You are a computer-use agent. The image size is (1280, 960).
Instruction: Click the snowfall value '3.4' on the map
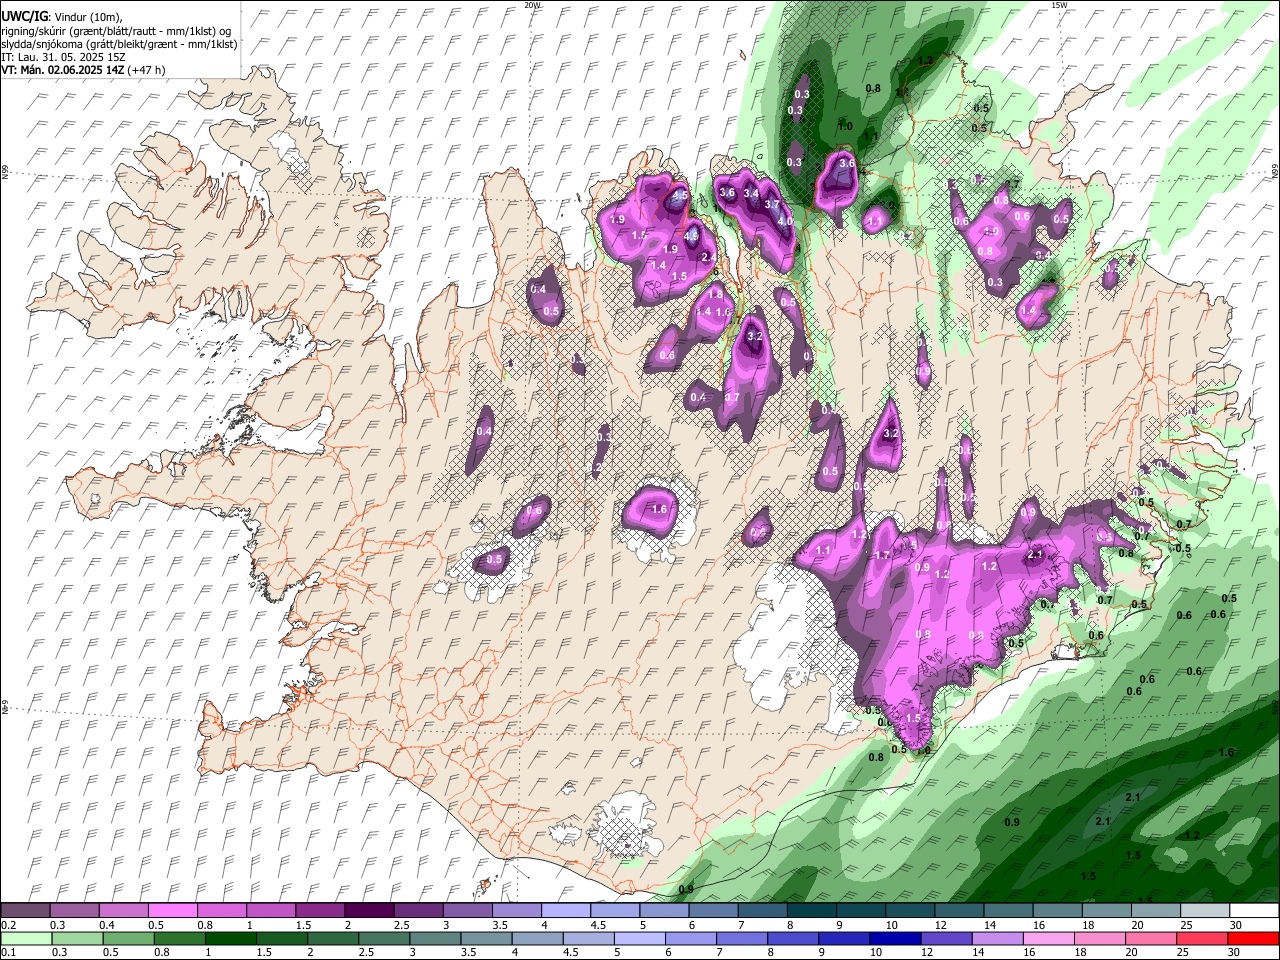coord(752,194)
